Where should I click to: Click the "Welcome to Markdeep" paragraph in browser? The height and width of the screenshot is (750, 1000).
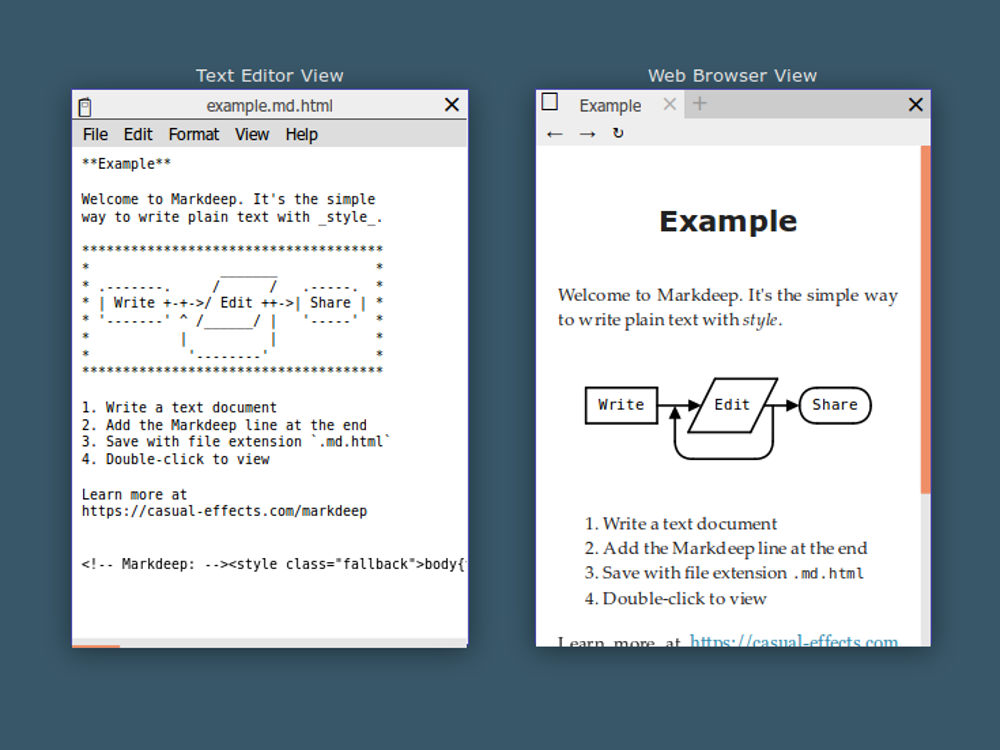[728, 307]
